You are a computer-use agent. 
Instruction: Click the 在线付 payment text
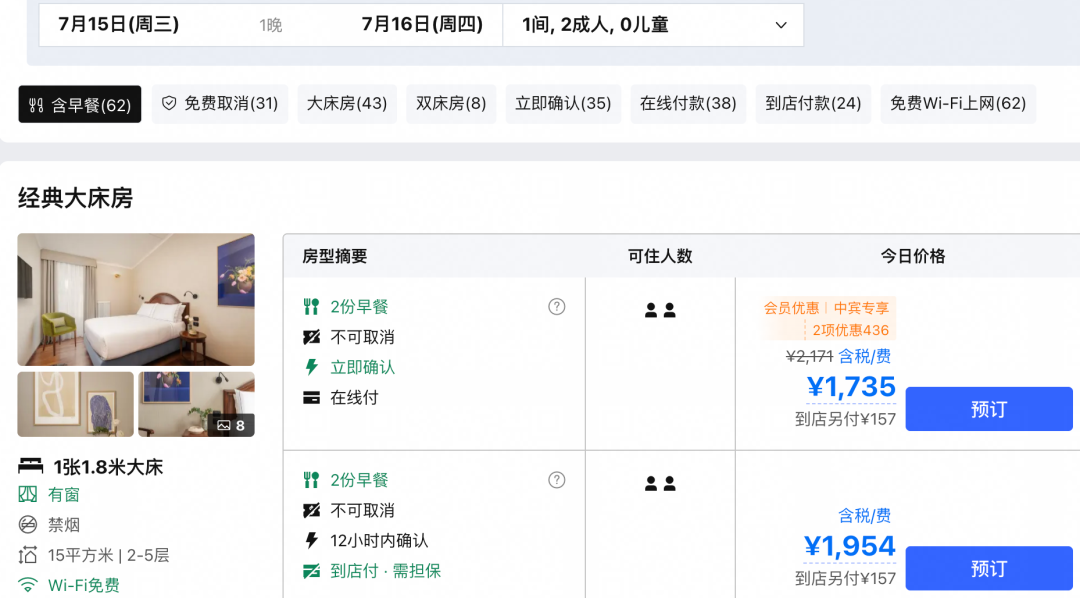pyautogui.click(x=354, y=398)
